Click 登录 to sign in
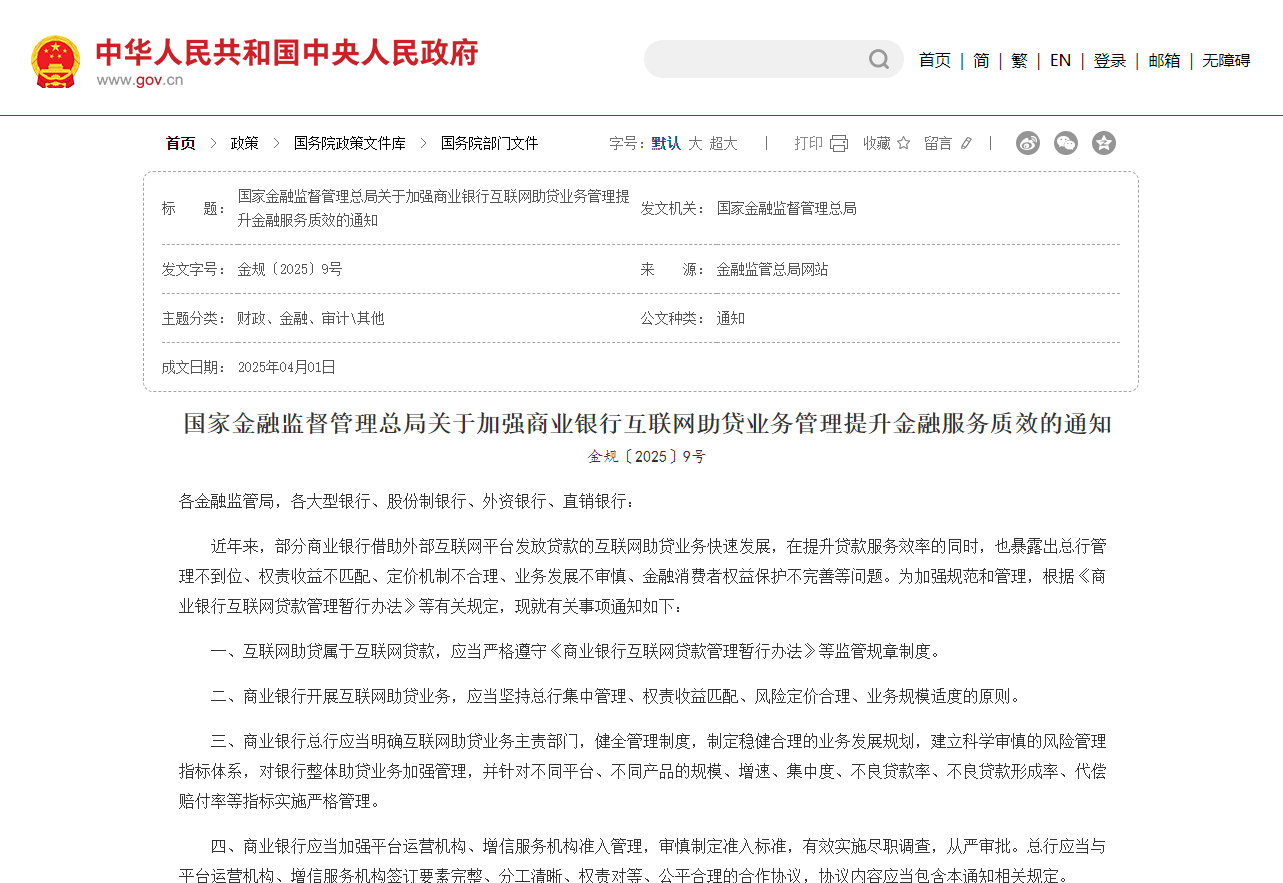The height and width of the screenshot is (883, 1283). coord(1110,61)
